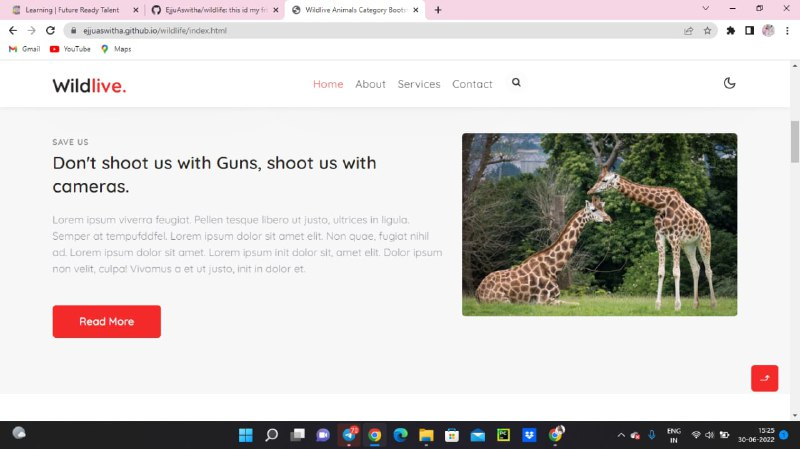Click the address bar URL
Screen dimensions: 800x449
(155, 31)
